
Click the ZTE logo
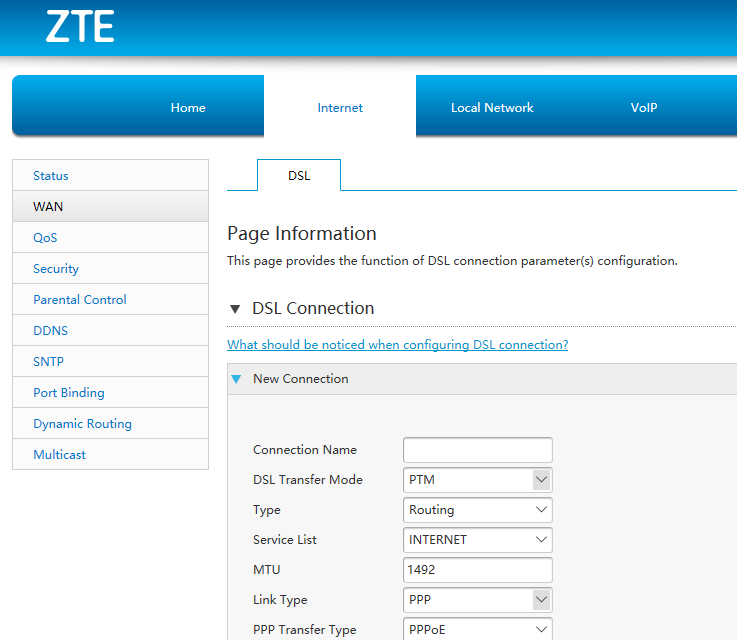tap(80, 27)
